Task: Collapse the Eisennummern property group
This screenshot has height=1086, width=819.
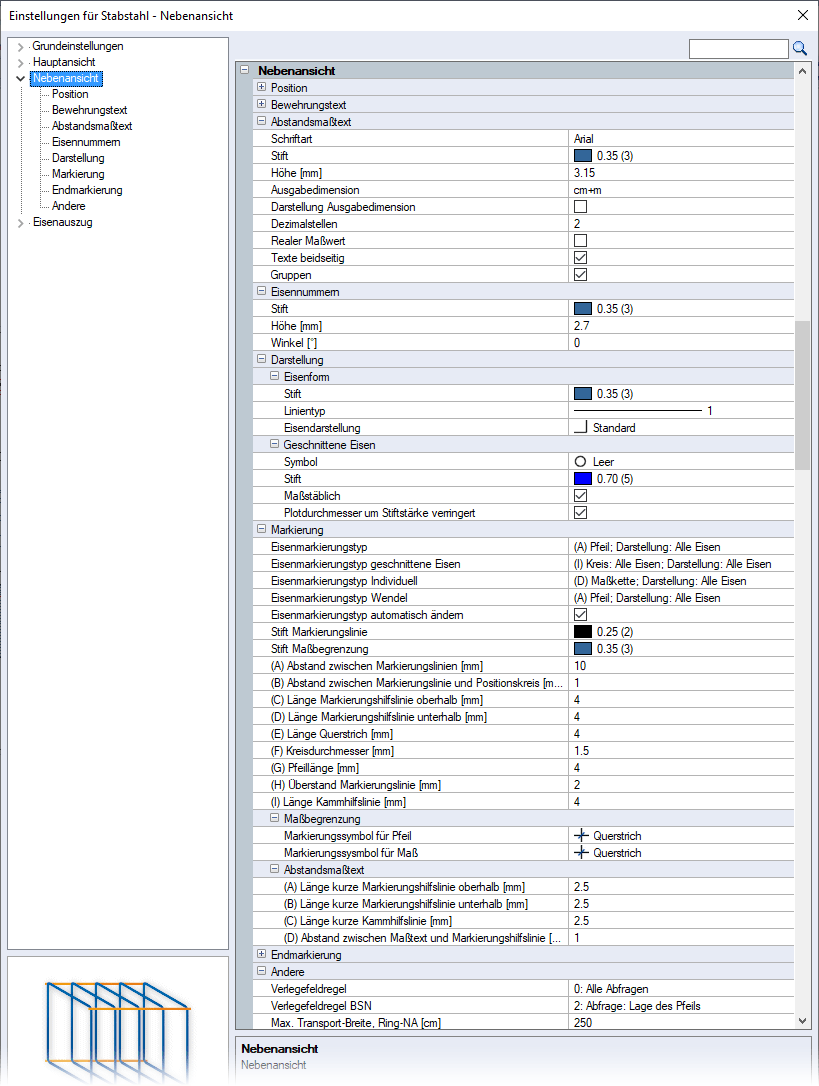Action: [x=261, y=291]
